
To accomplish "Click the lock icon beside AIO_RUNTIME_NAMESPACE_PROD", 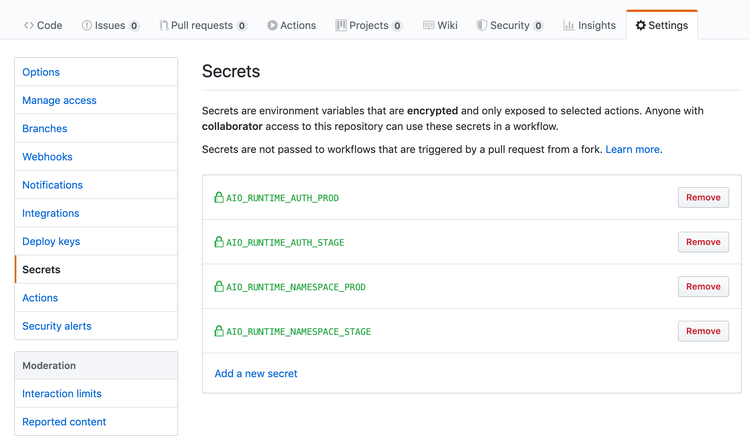I will pyautogui.click(x=219, y=286).
